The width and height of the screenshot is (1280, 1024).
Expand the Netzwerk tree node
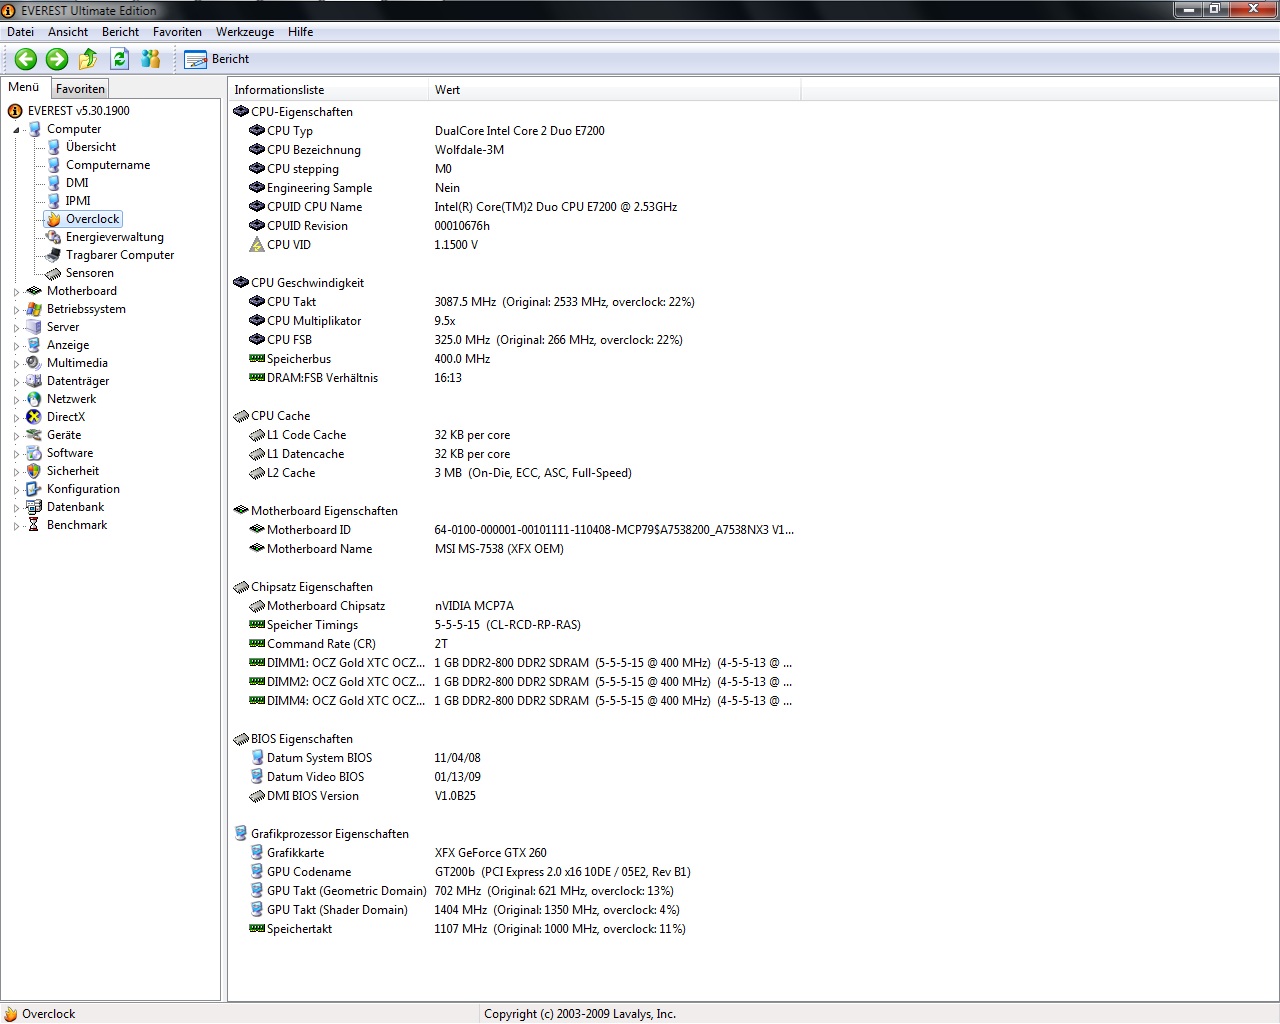pos(16,400)
